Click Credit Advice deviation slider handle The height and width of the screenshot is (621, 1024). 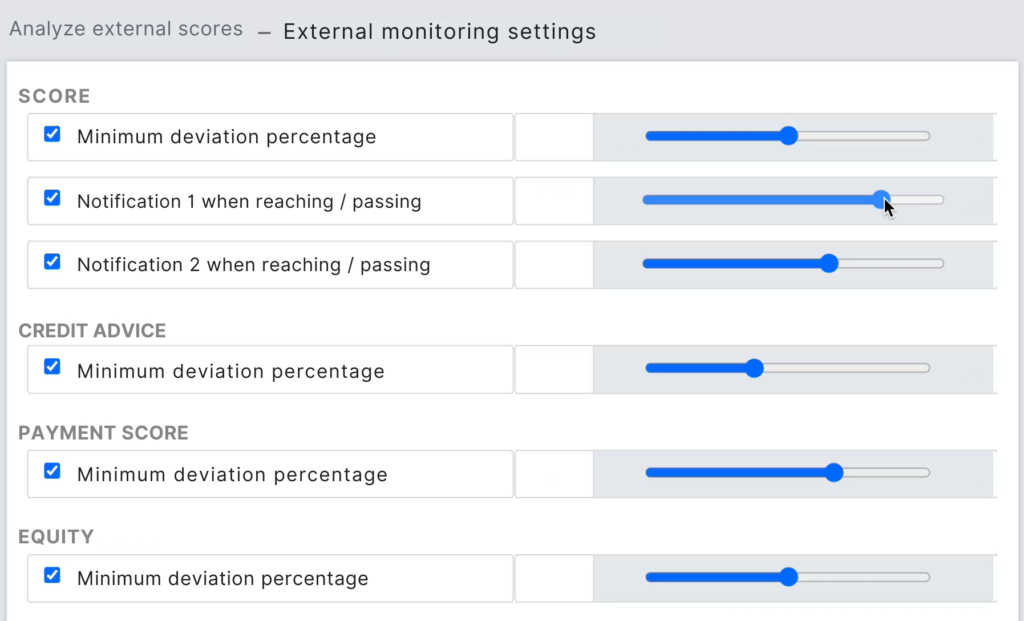point(754,368)
